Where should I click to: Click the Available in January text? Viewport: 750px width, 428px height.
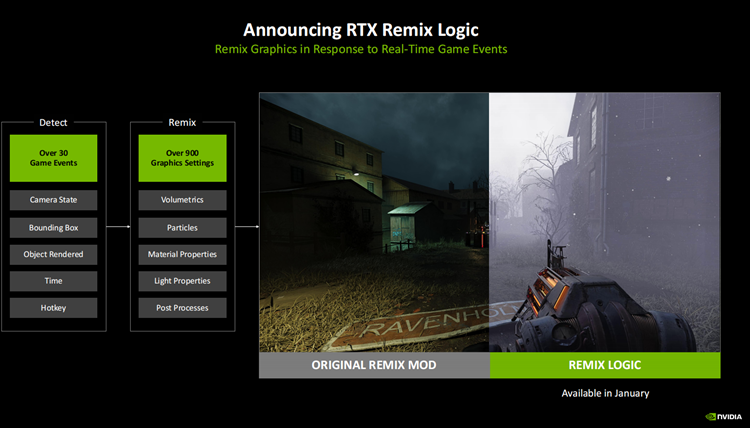click(x=604, y=393)
